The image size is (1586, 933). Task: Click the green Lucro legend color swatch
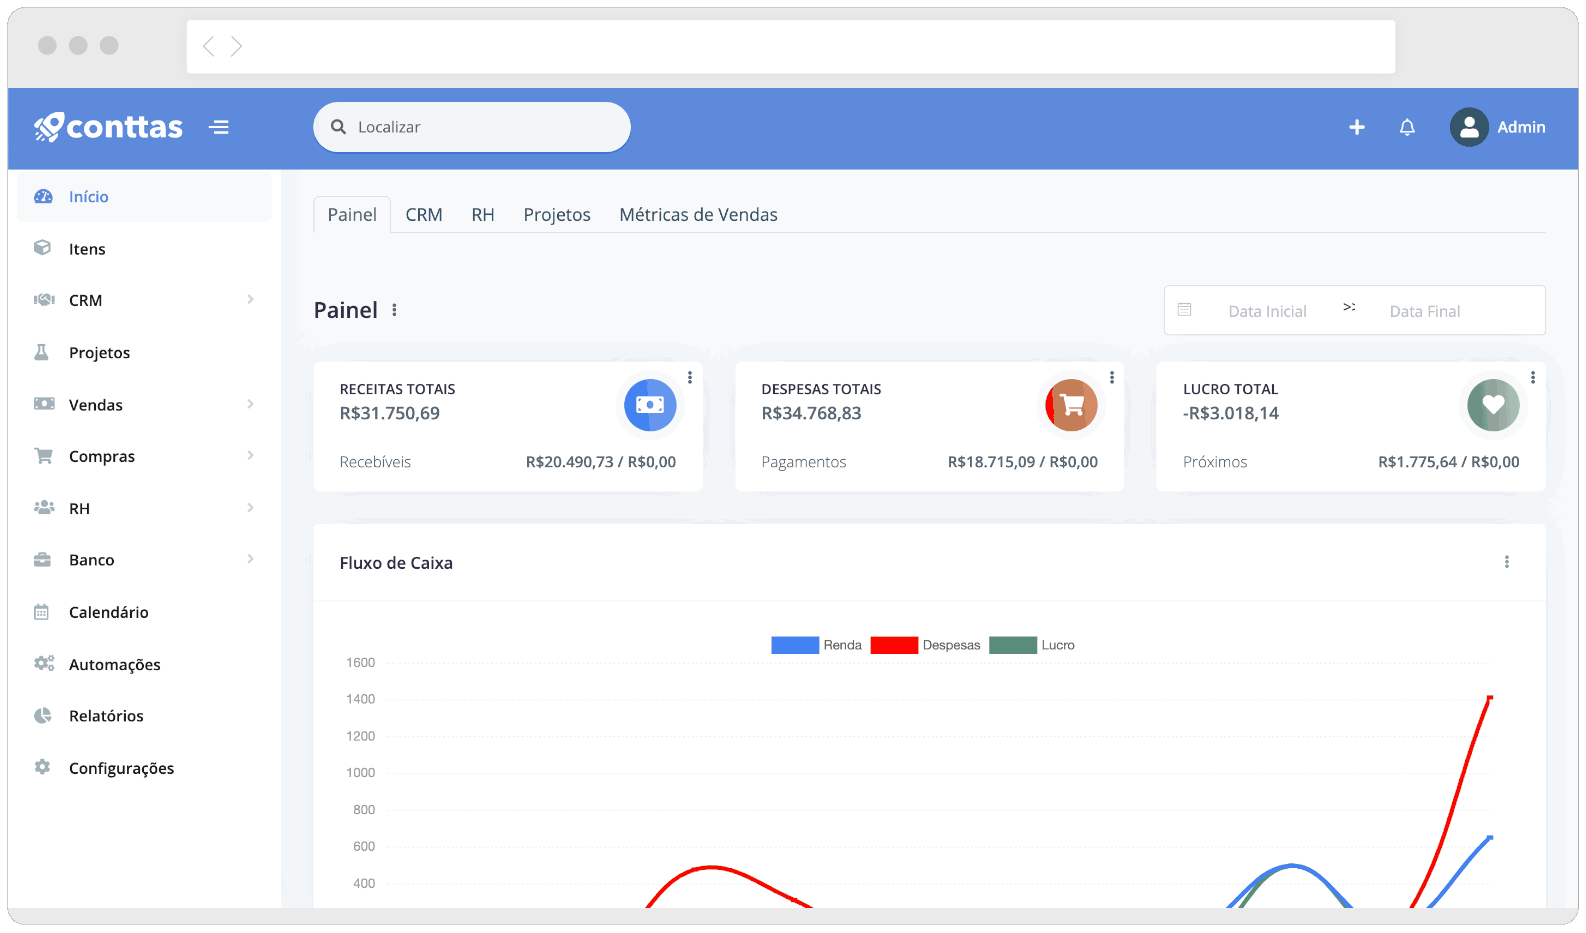coord(1012,645)
